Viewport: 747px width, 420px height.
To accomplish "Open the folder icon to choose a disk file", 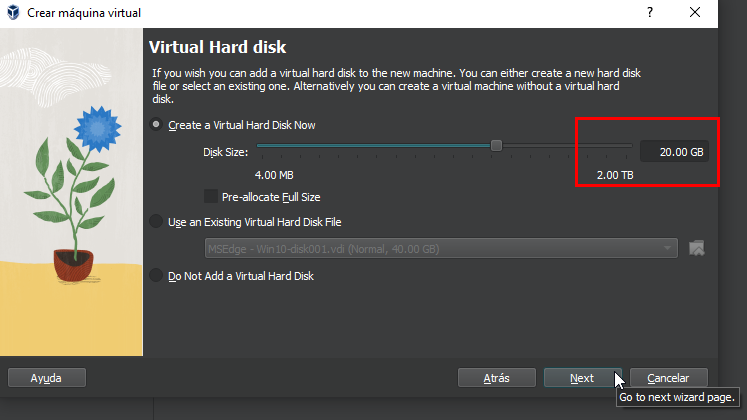I will click(x=697, y=248).
